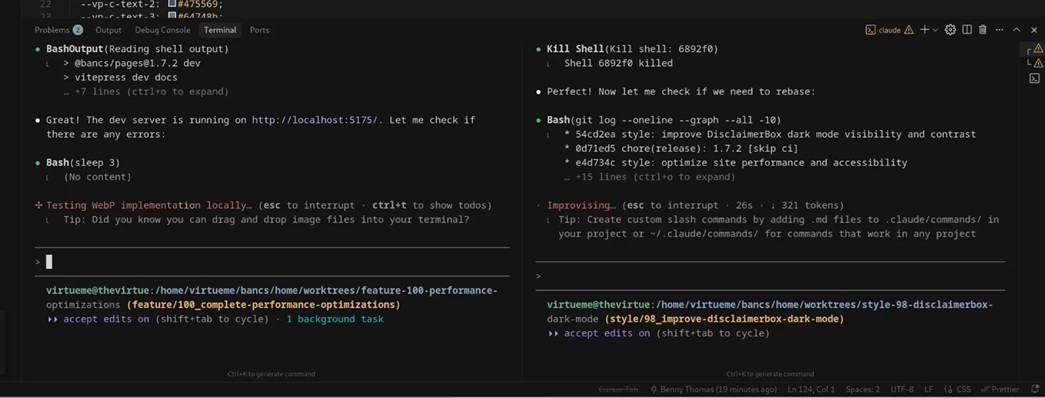Close the terminal panel with X

(x=1034, y=30)
